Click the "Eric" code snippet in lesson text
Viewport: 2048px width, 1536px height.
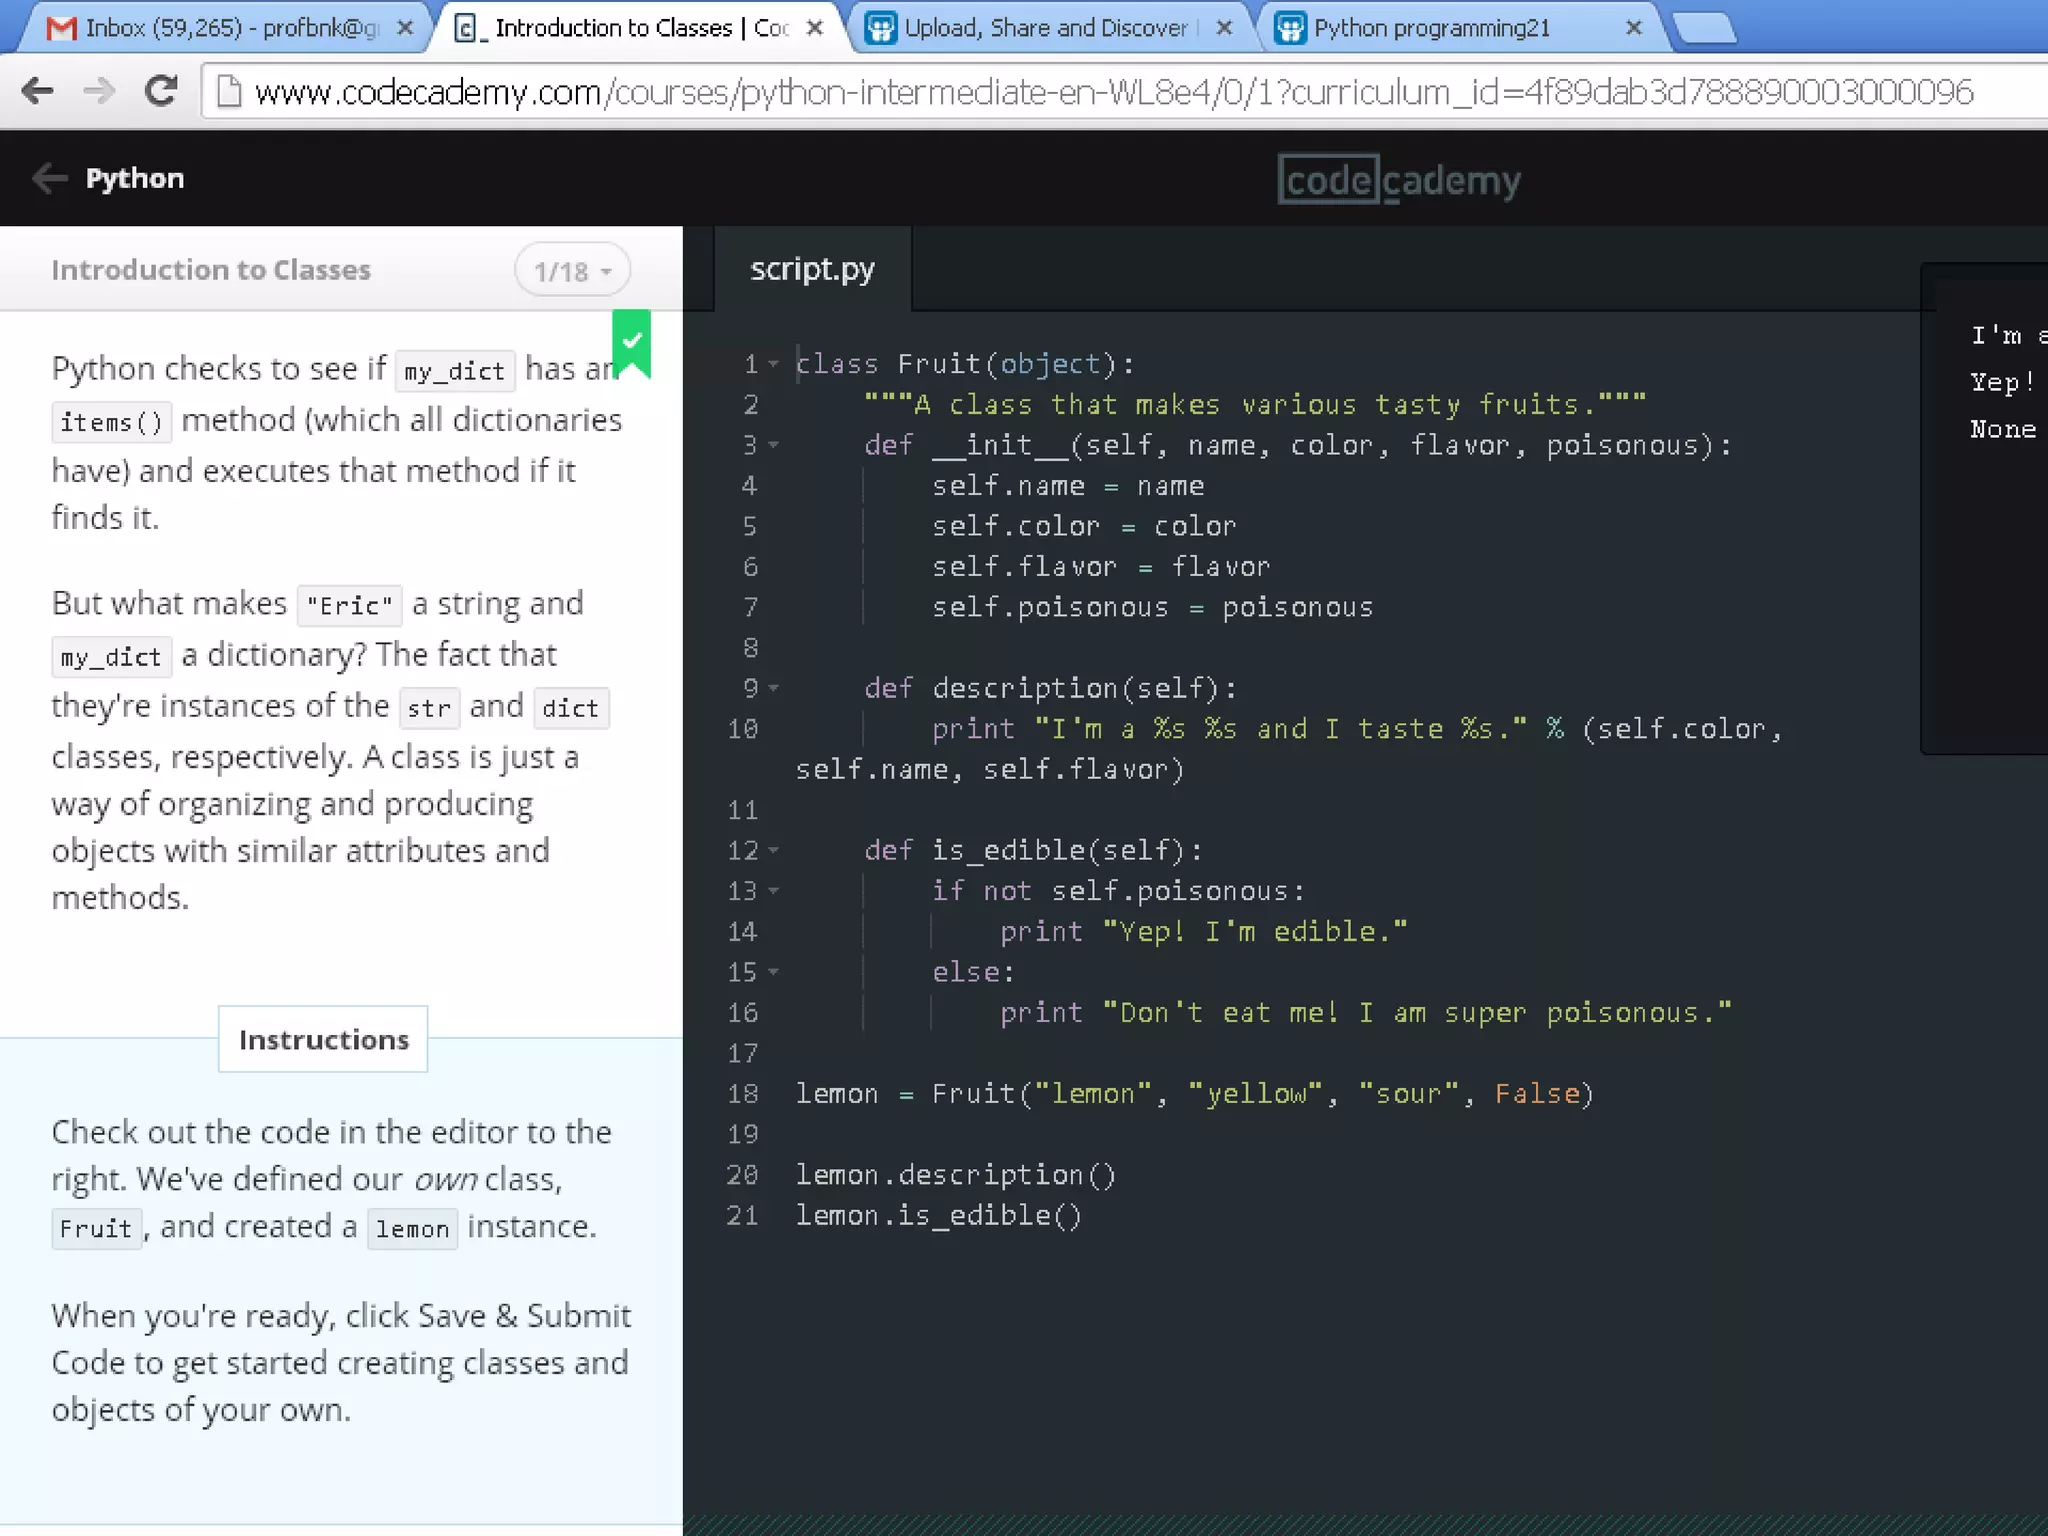point(350,606)
